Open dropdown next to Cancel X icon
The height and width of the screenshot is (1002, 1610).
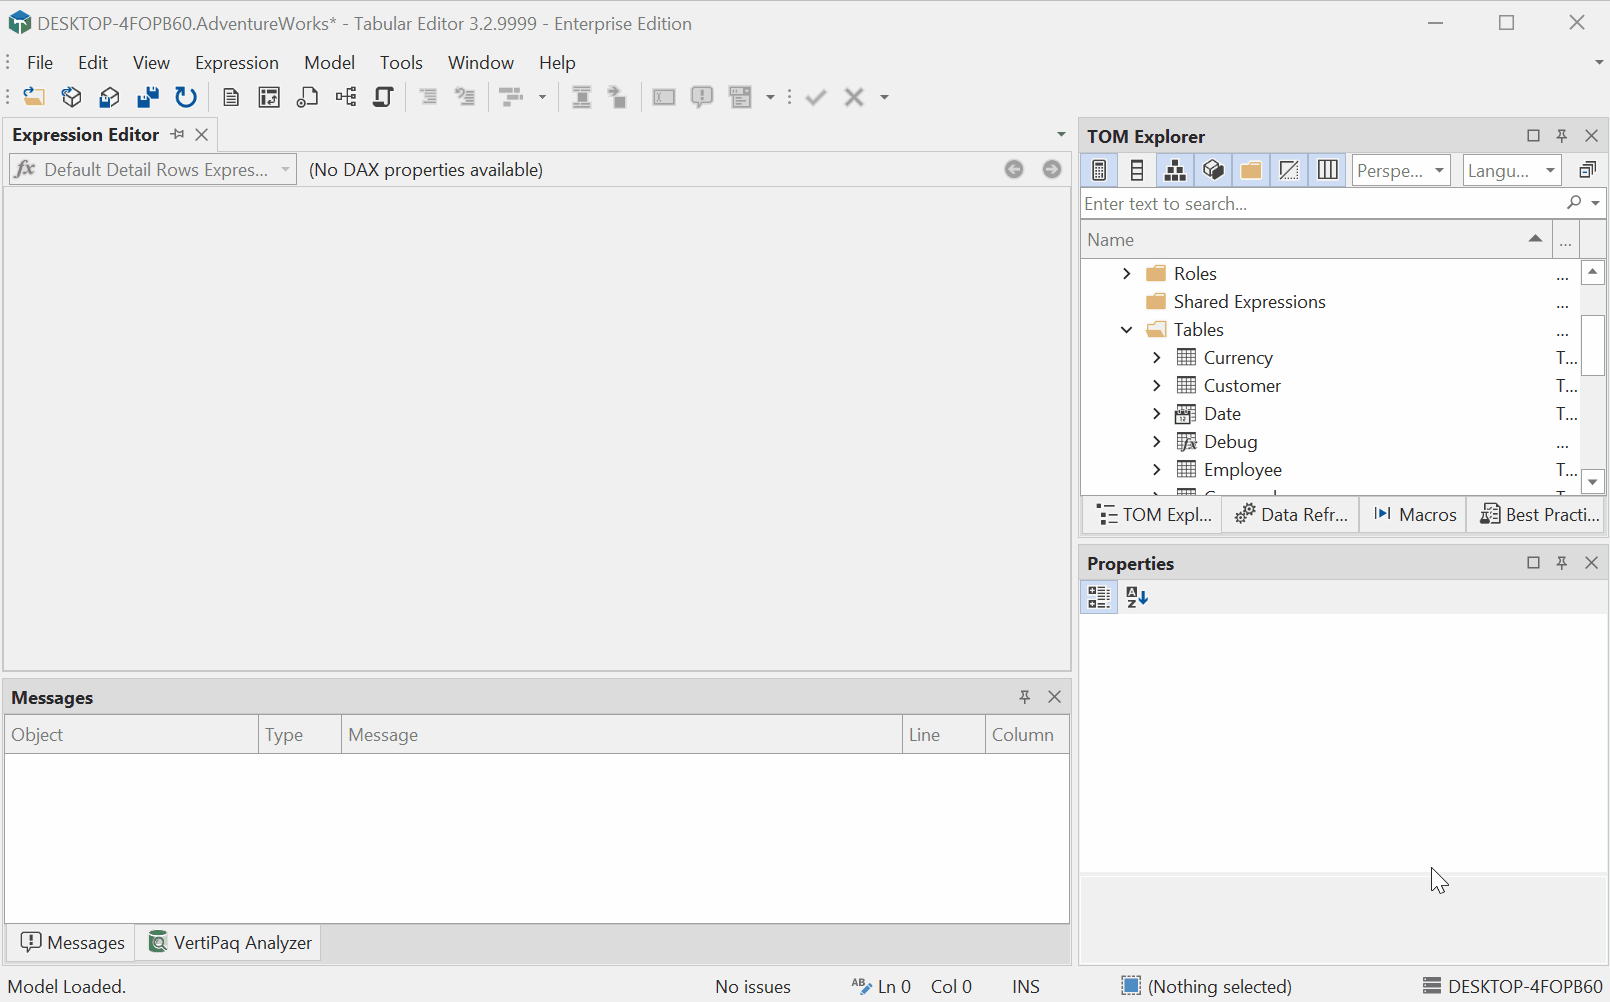tap(884, 97)
